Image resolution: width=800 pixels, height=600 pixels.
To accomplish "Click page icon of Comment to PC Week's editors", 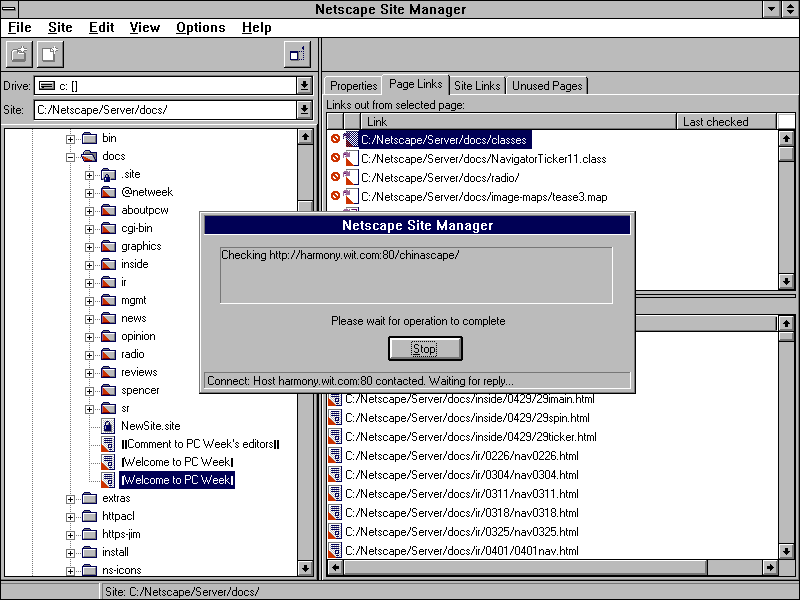I will click(x=108, y=444).
